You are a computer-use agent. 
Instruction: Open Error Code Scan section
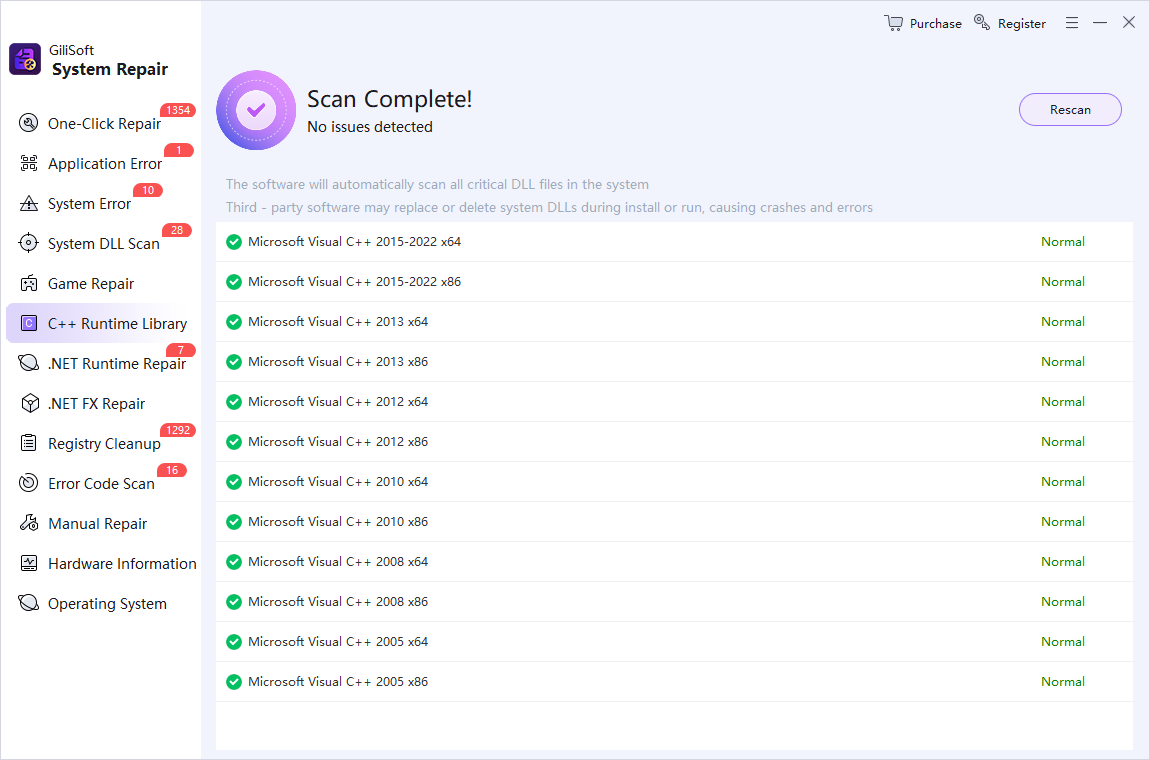pyautogui.click(x=101, y=483)
